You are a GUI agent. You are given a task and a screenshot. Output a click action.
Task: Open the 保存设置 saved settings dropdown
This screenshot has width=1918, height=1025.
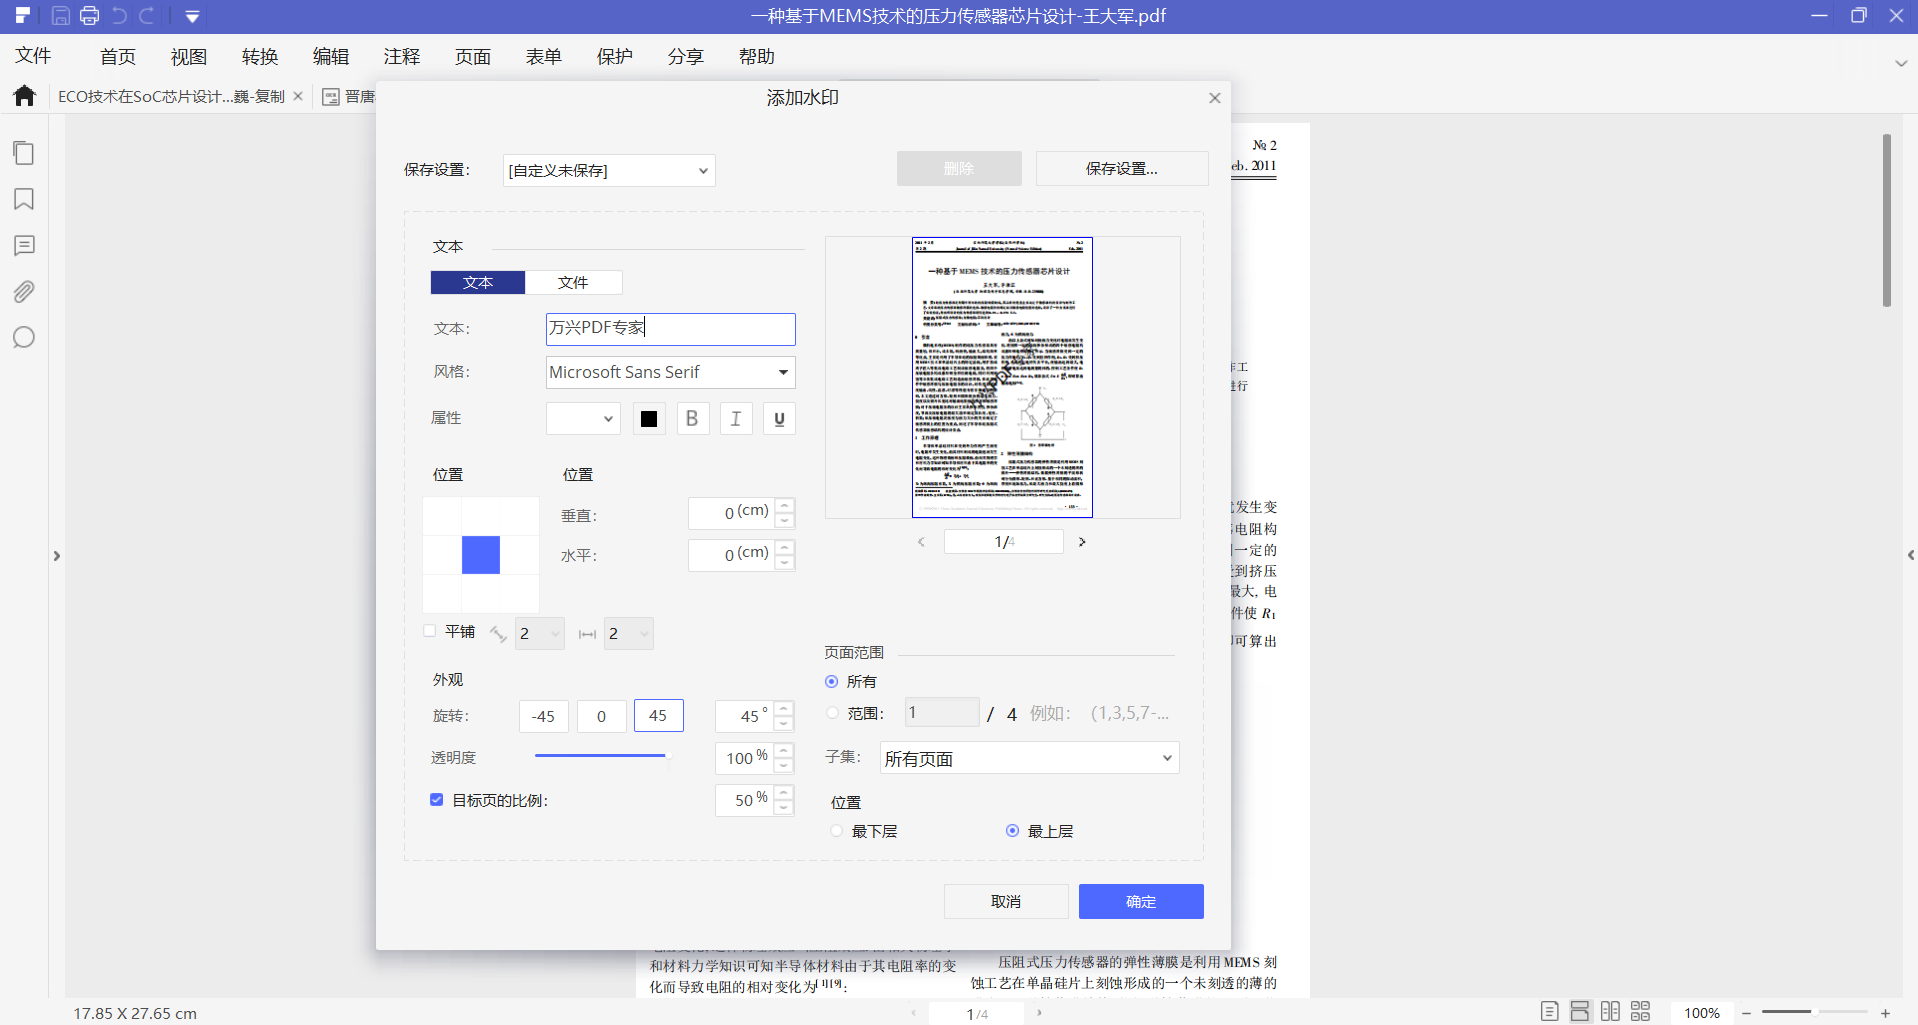[608, 170]
